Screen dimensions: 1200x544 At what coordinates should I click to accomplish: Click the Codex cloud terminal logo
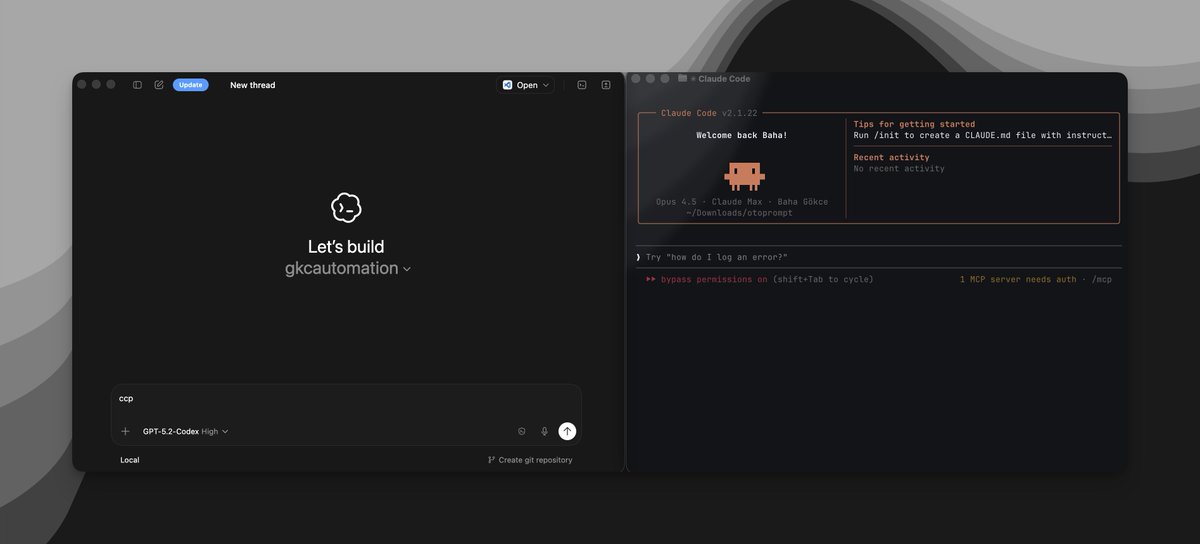[346, 207]
